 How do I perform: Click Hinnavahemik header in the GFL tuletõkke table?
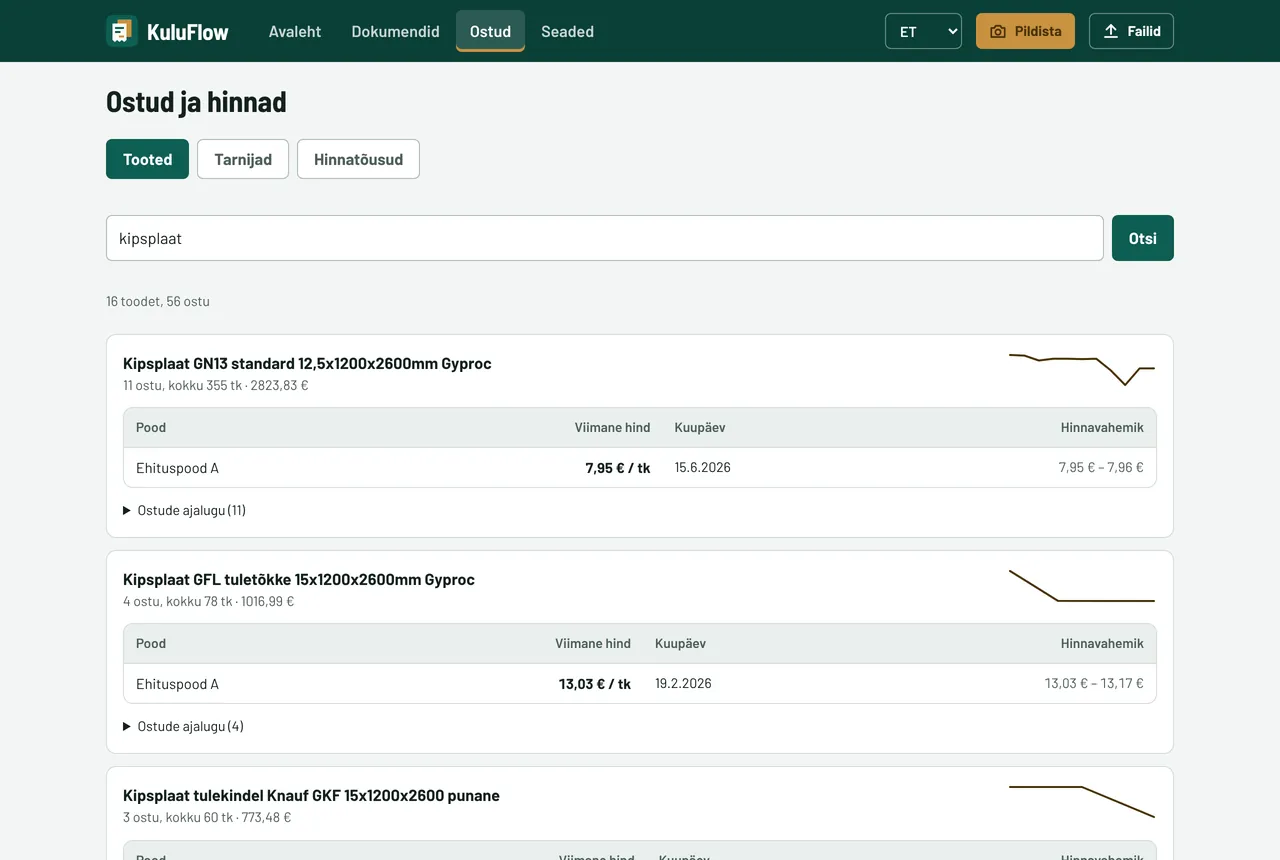coord(1102,643)
